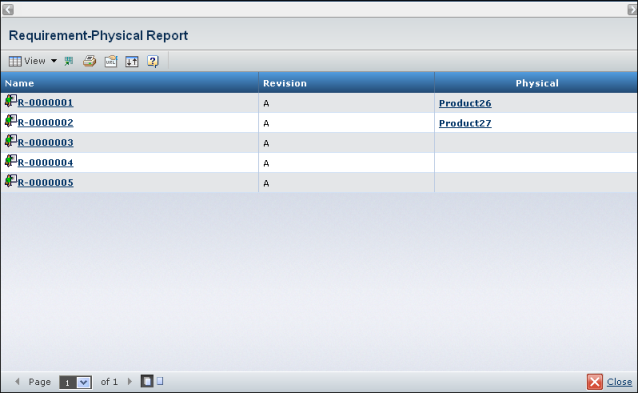
Task: Open help via question mark icon
Action: 153,61
